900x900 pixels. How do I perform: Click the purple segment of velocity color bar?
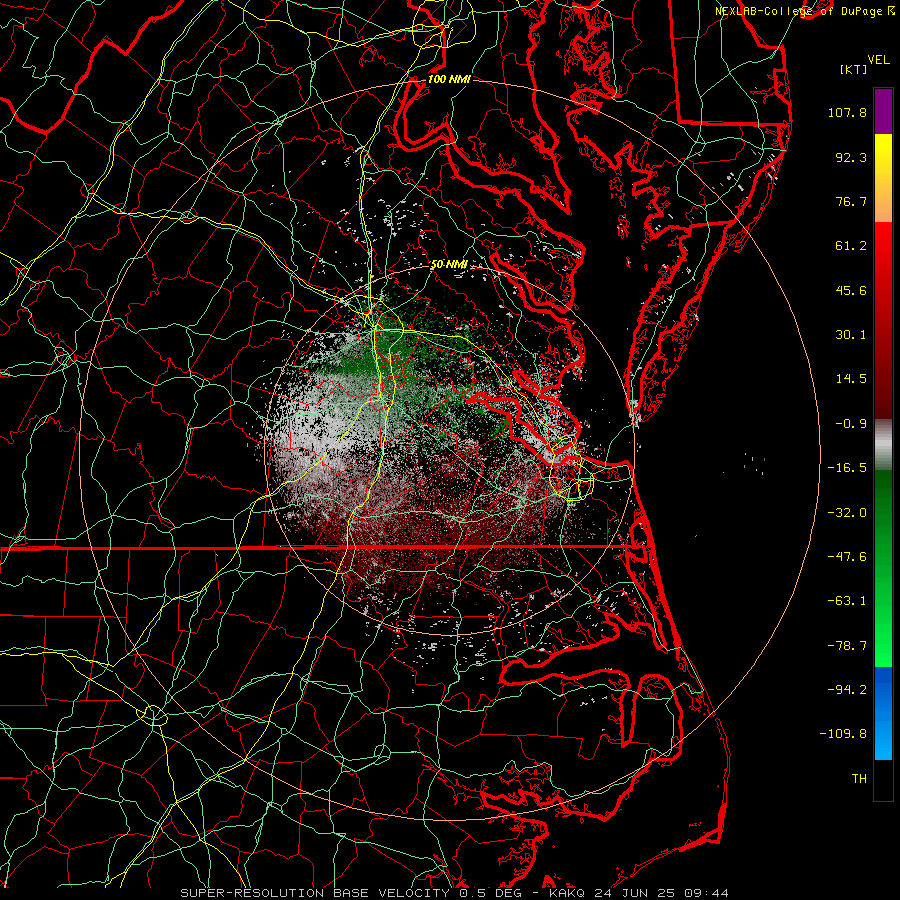(x=883, y=111)
